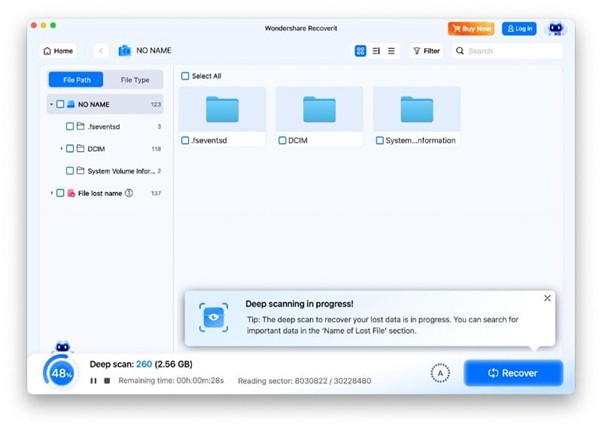Switch to large grid thumbnail view
The height and width of the screenshot is (430, 602).
tap(360, 51)
